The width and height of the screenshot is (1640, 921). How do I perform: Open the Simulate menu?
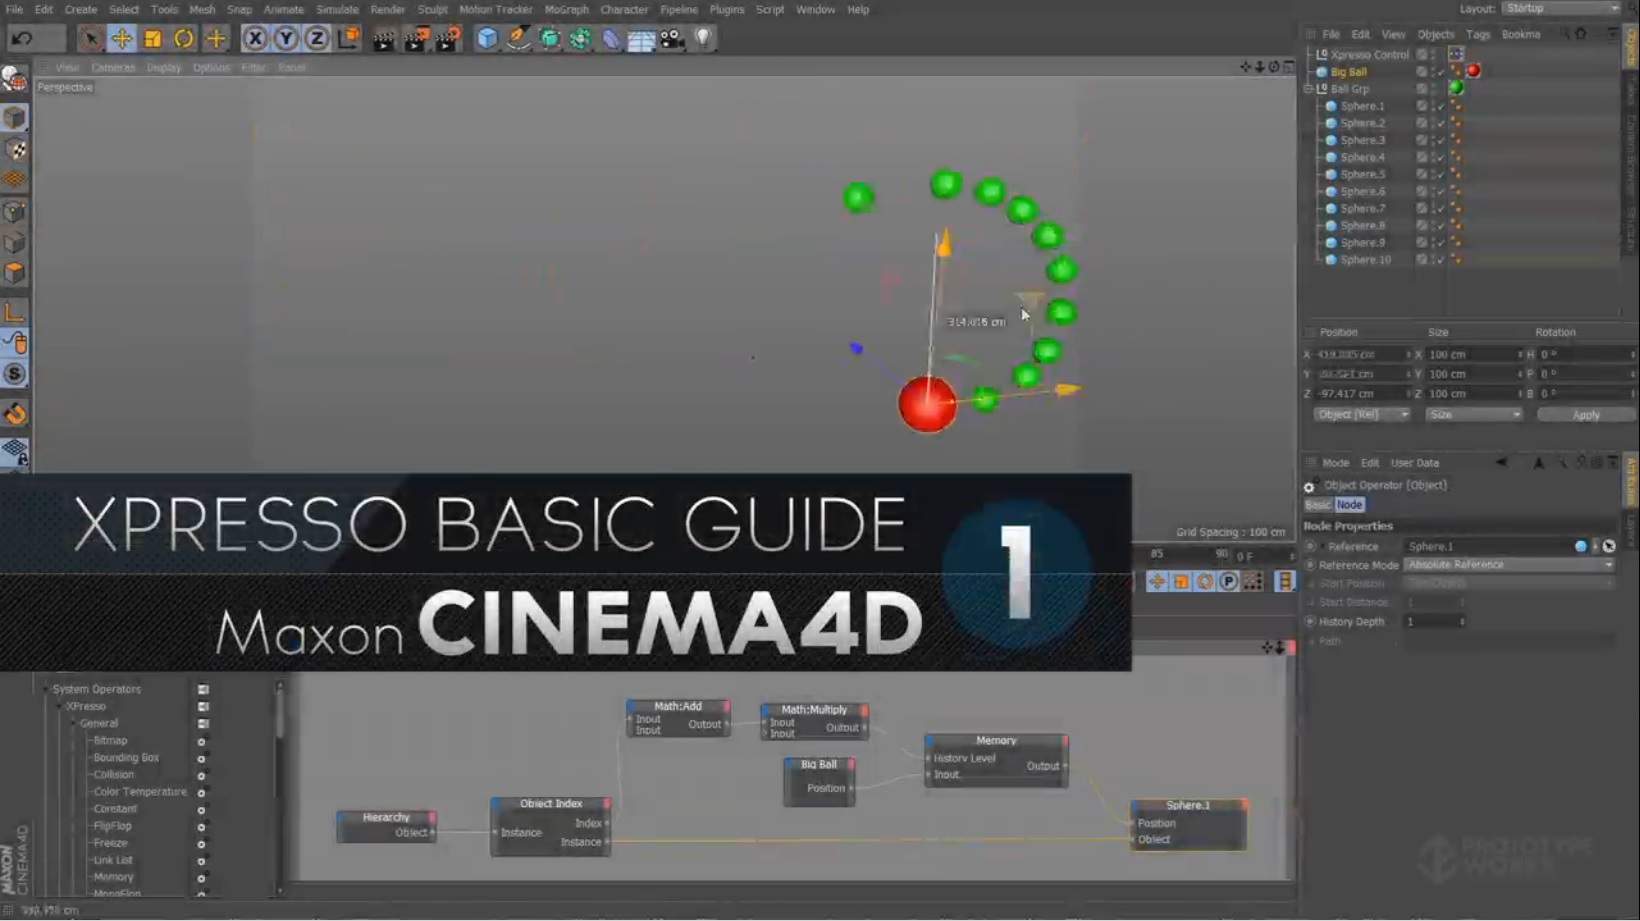click(337, 9)
